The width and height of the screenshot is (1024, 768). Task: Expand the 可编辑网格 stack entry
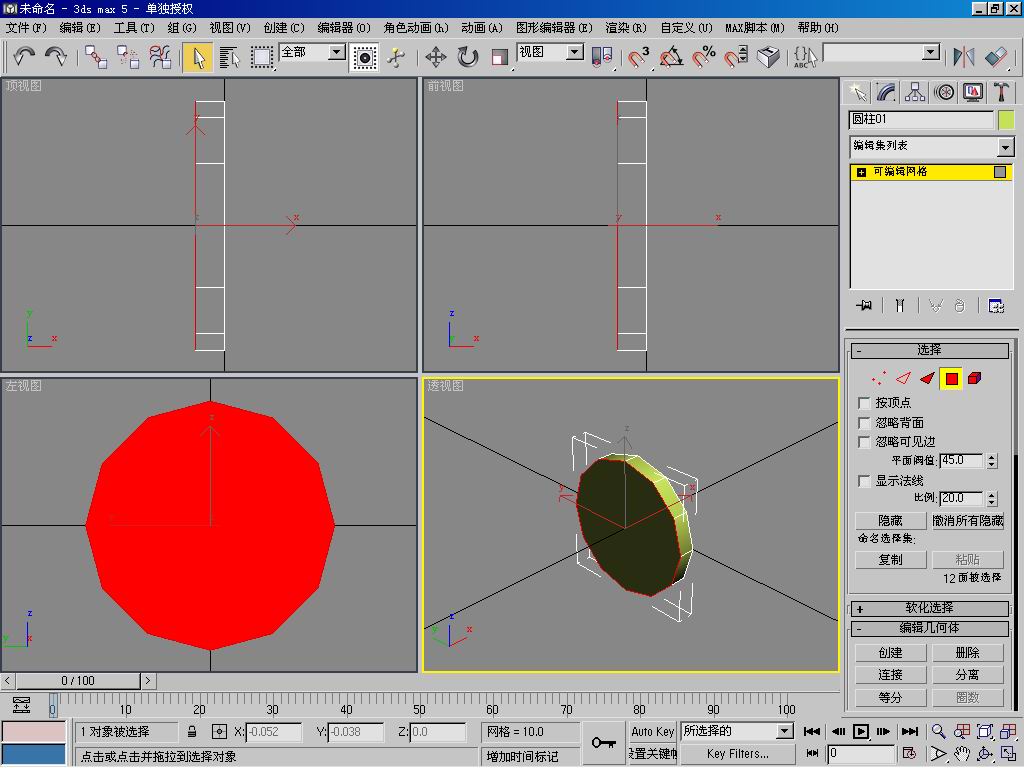point(861,172)
